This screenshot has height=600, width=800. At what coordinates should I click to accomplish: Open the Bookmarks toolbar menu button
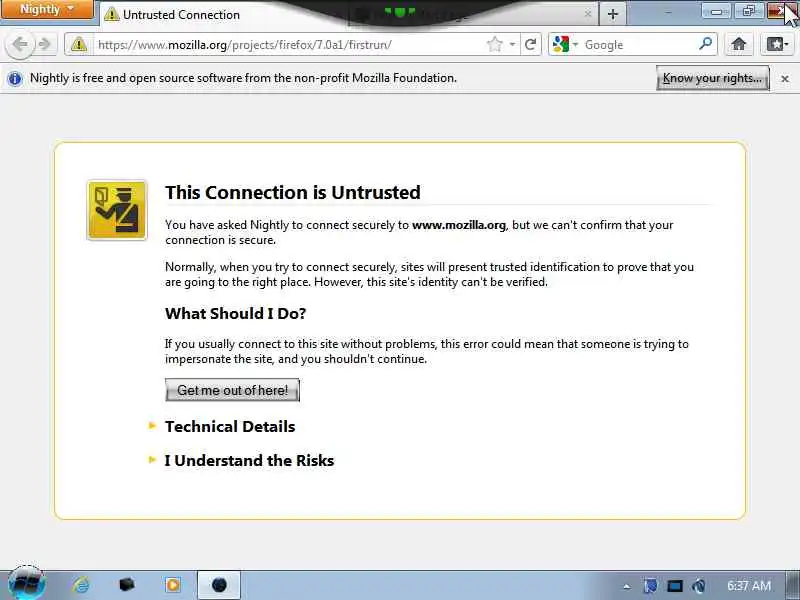[777, 44]
